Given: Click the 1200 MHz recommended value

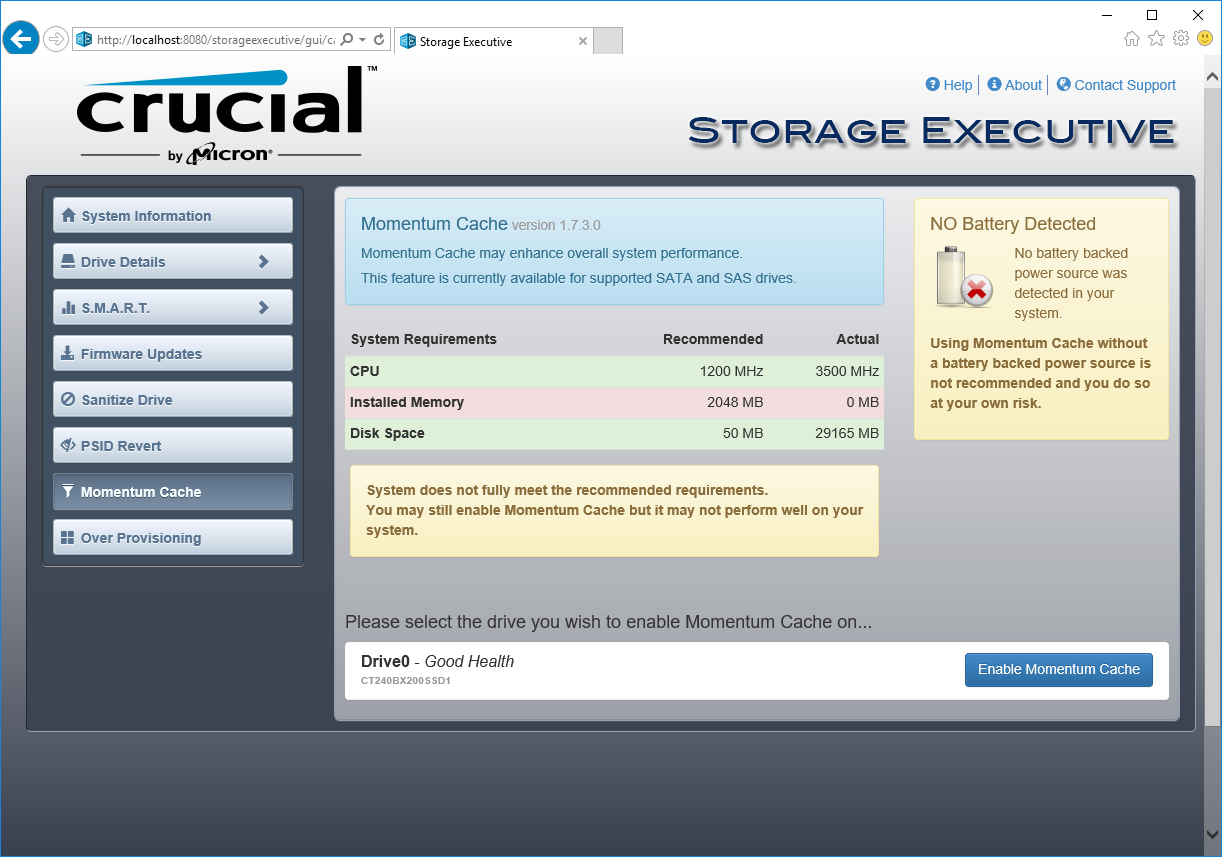Looking at the screenshot, I should [731, 371].
